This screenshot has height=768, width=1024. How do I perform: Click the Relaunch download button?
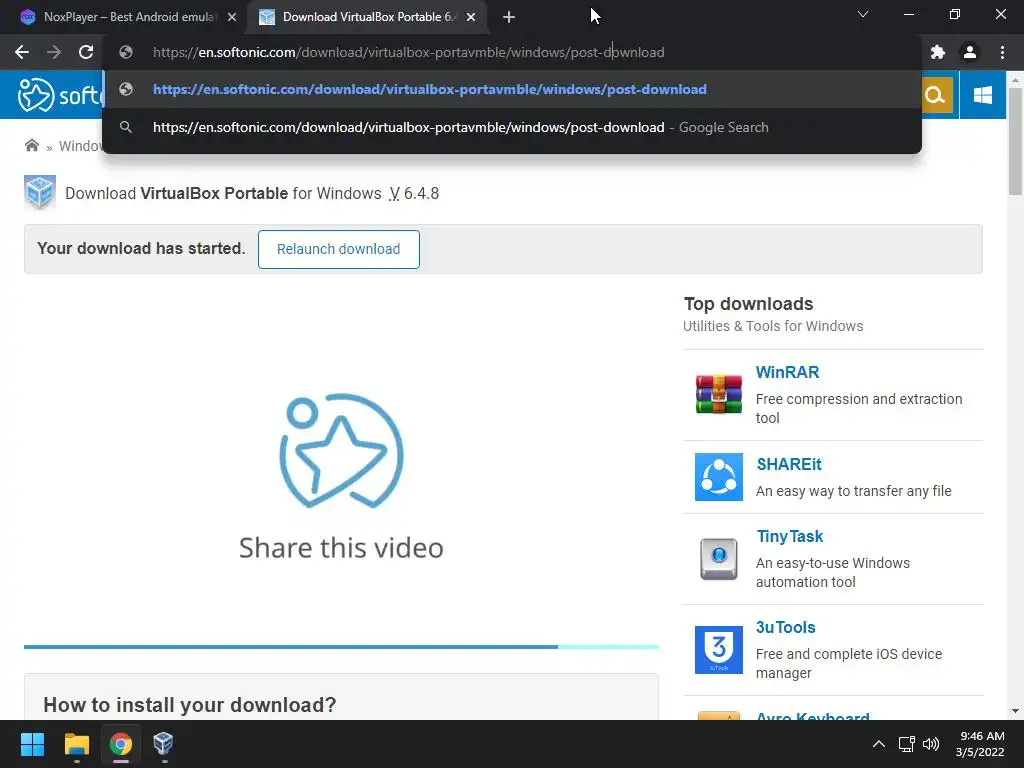338,249
